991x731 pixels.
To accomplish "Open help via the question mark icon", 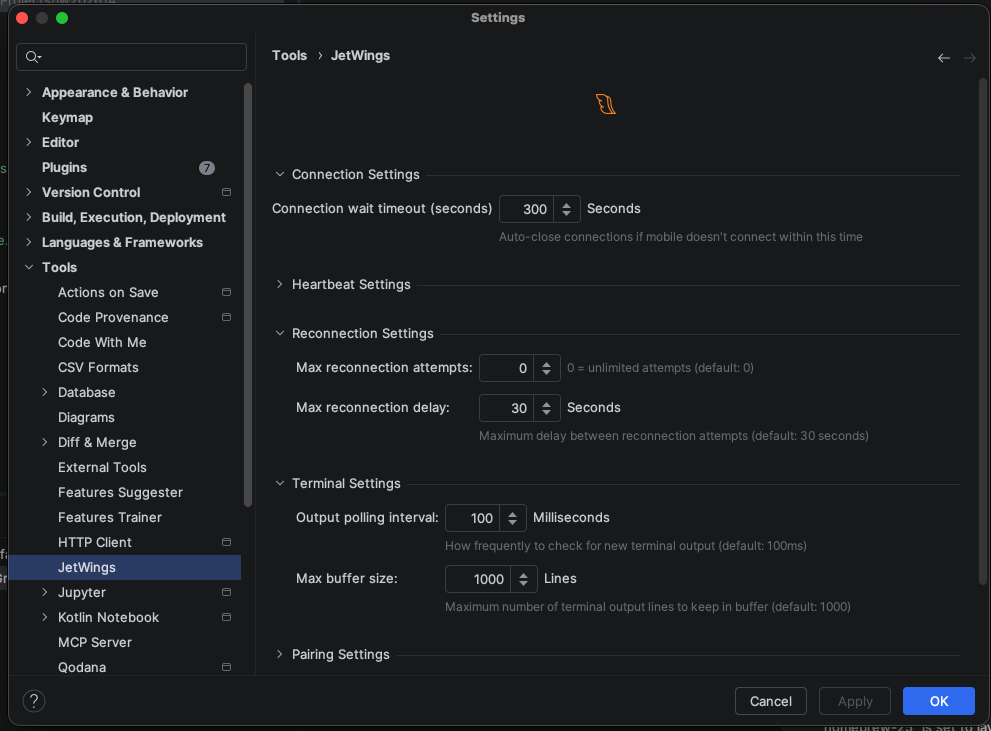I will point(33,700).
